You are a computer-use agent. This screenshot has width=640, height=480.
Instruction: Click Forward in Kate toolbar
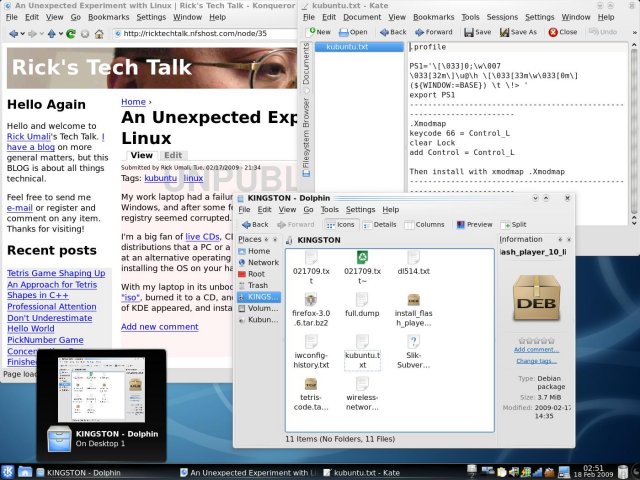434,32
